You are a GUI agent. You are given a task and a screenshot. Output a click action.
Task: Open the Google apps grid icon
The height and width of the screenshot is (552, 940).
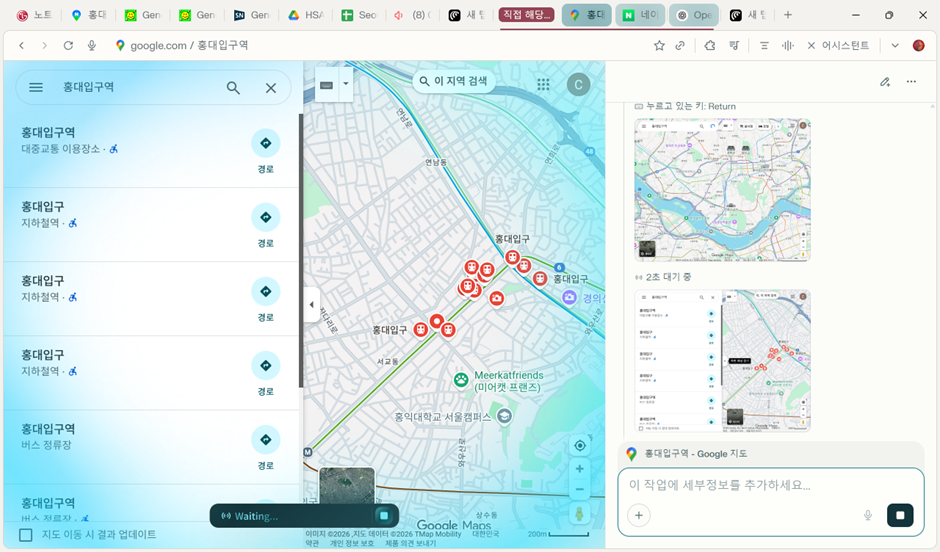[x=543, y=85]
